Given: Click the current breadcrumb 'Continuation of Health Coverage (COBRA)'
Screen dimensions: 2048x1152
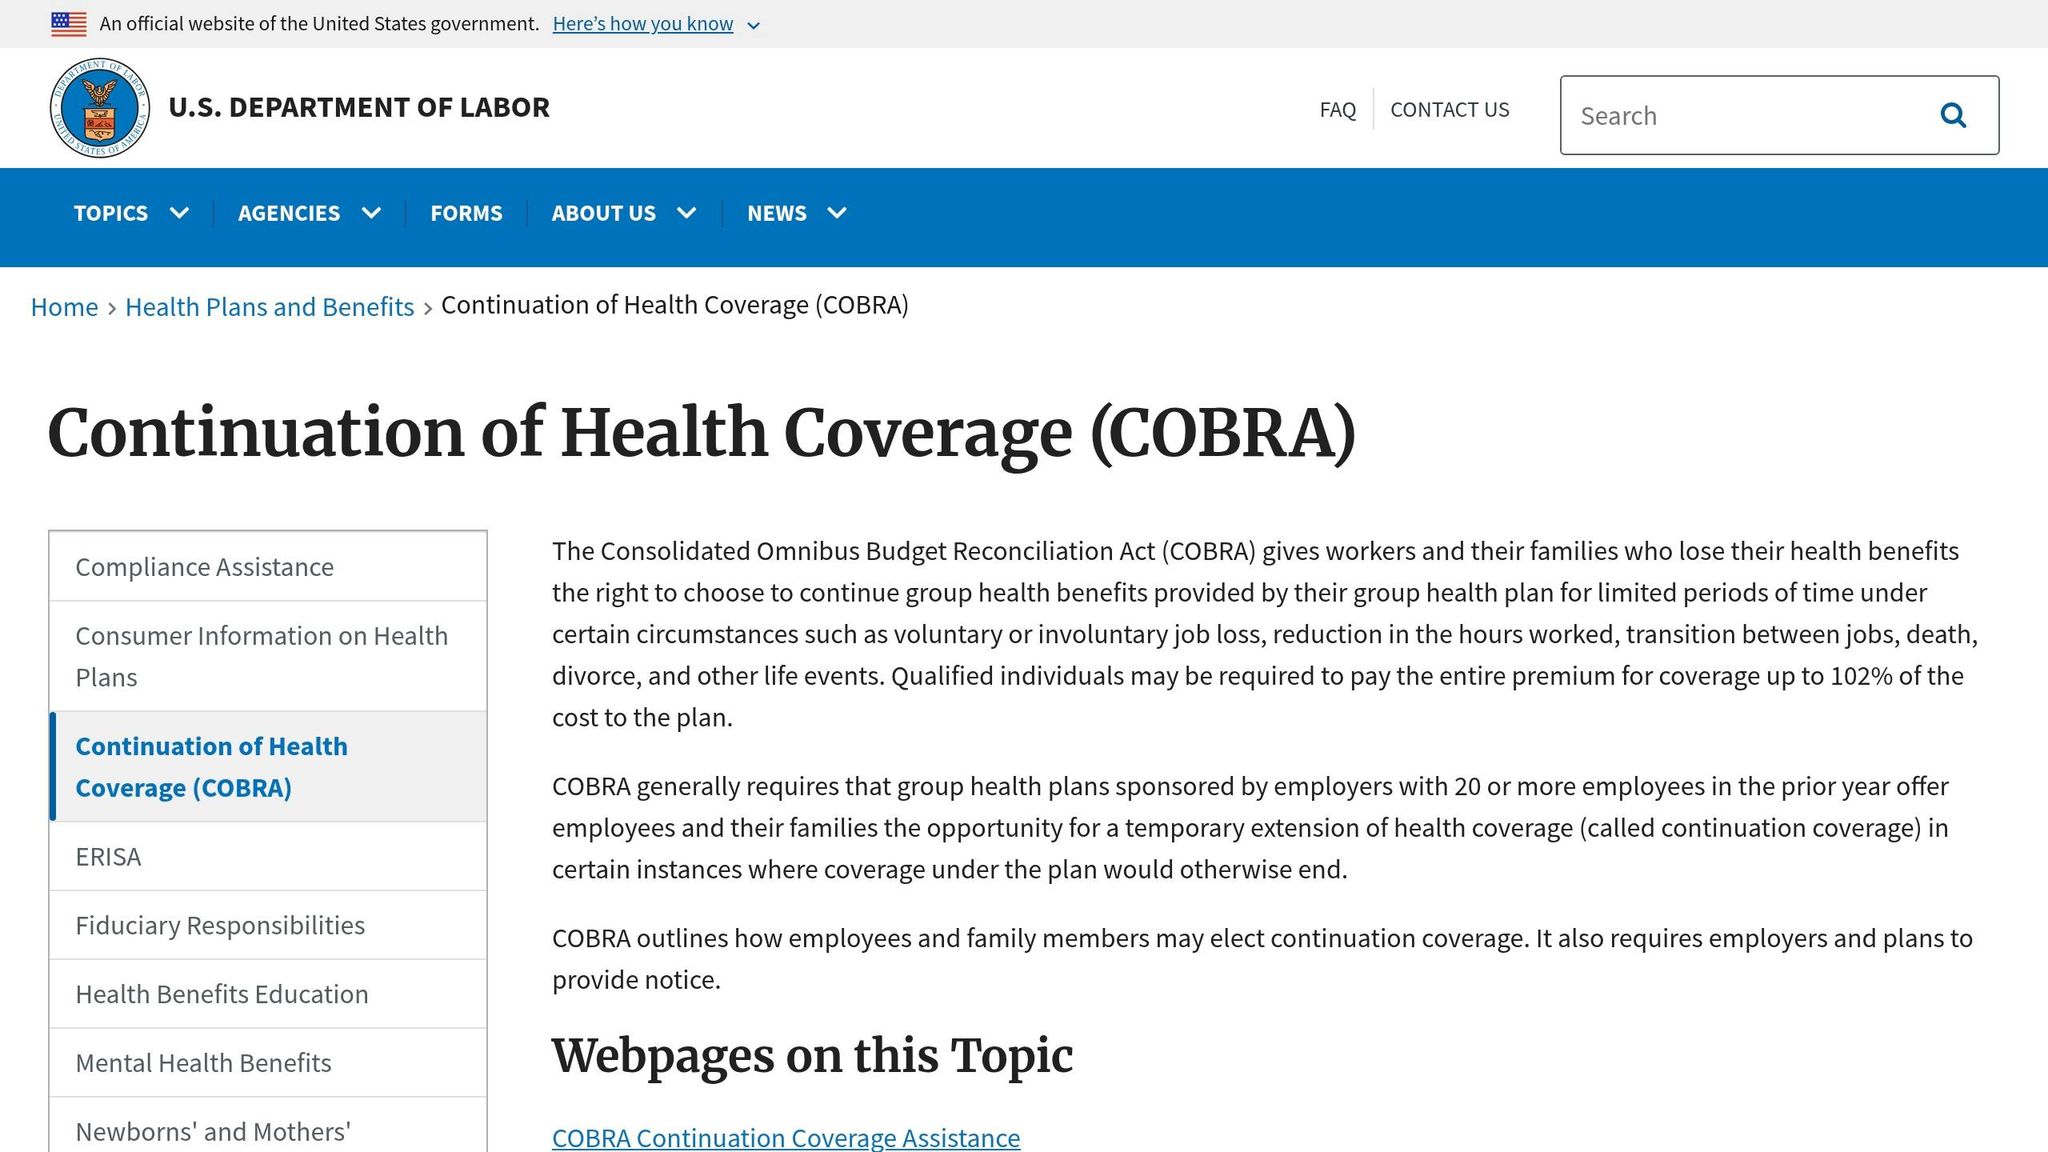Looking at the screenshot, I should (675, 305).
